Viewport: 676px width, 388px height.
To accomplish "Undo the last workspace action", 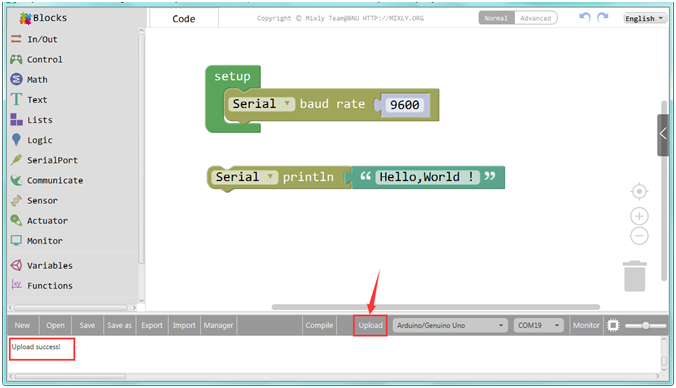I will (x=585, y=17).
